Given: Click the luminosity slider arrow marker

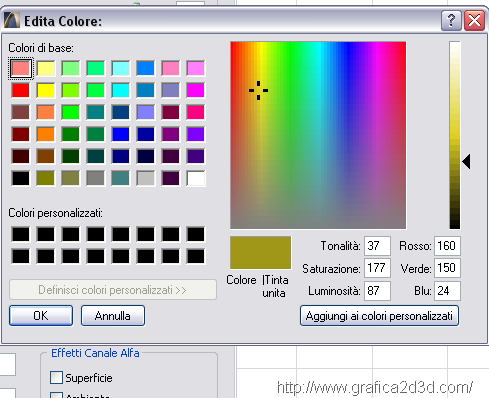Looking at the screenshot, I should pos(466,161).
